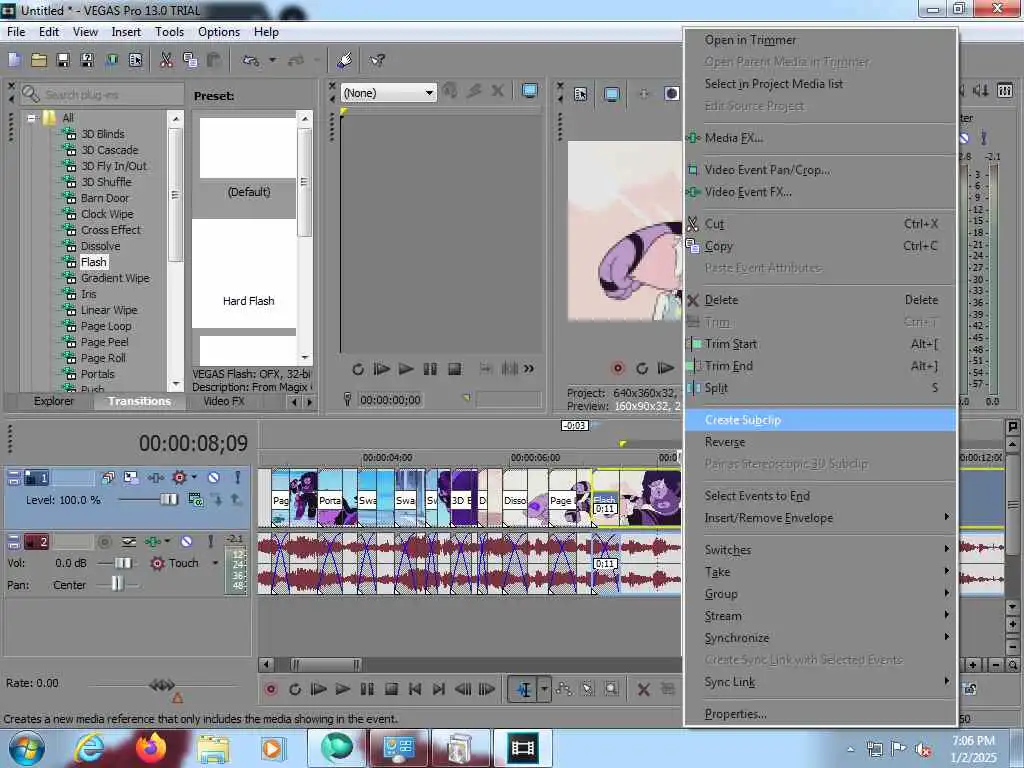
Task: Choose Open in Trimmer from context menu
Action: (x=820, y=40)
